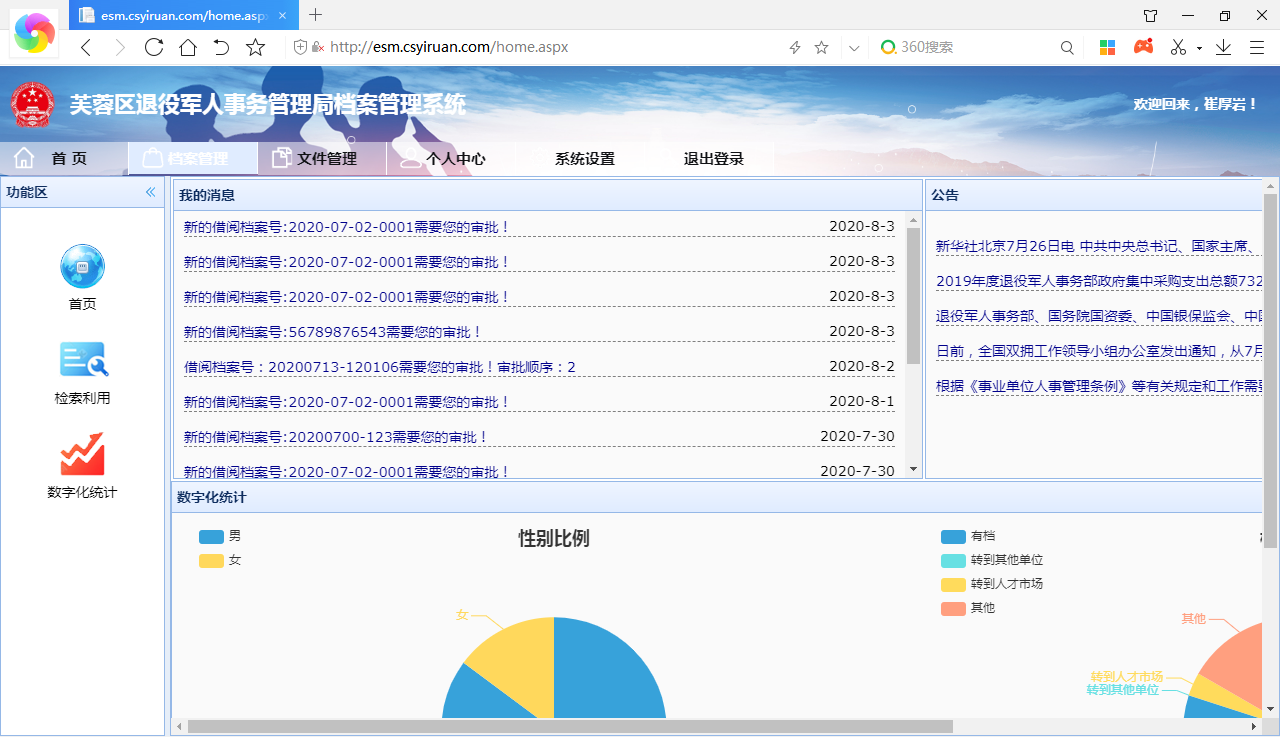Open the red game controller icon

point(1142,46)
